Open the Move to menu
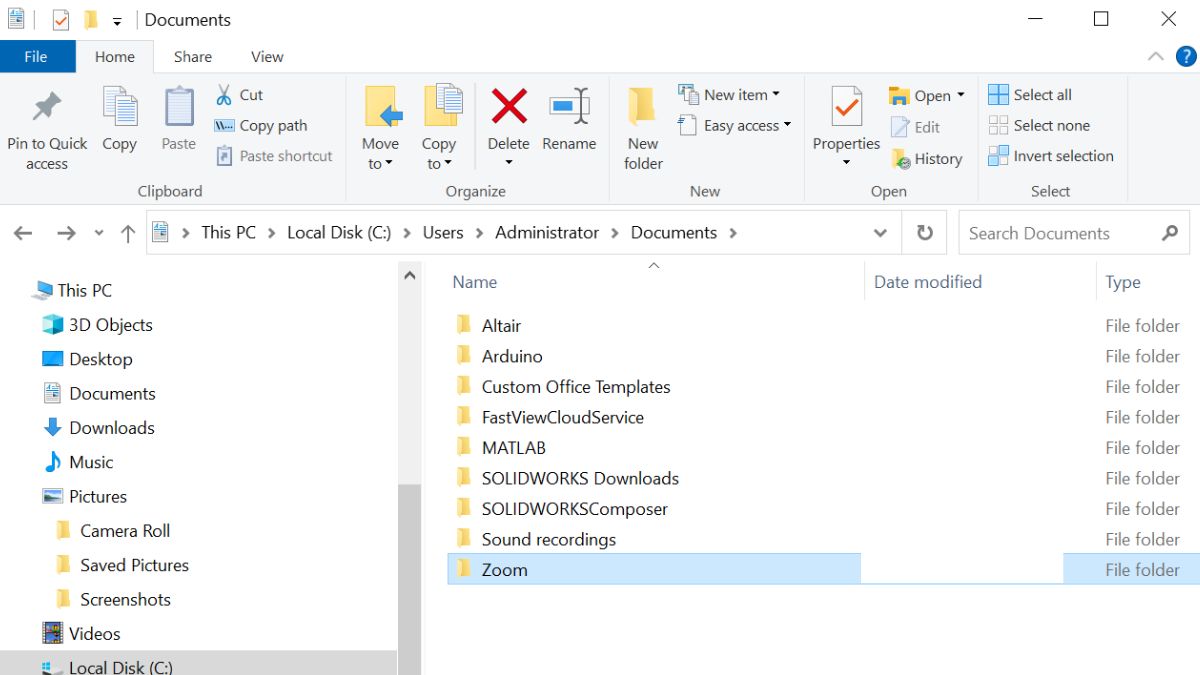Screen dimensions: 1200x675 pyautogui.click(x=381, y=129)
